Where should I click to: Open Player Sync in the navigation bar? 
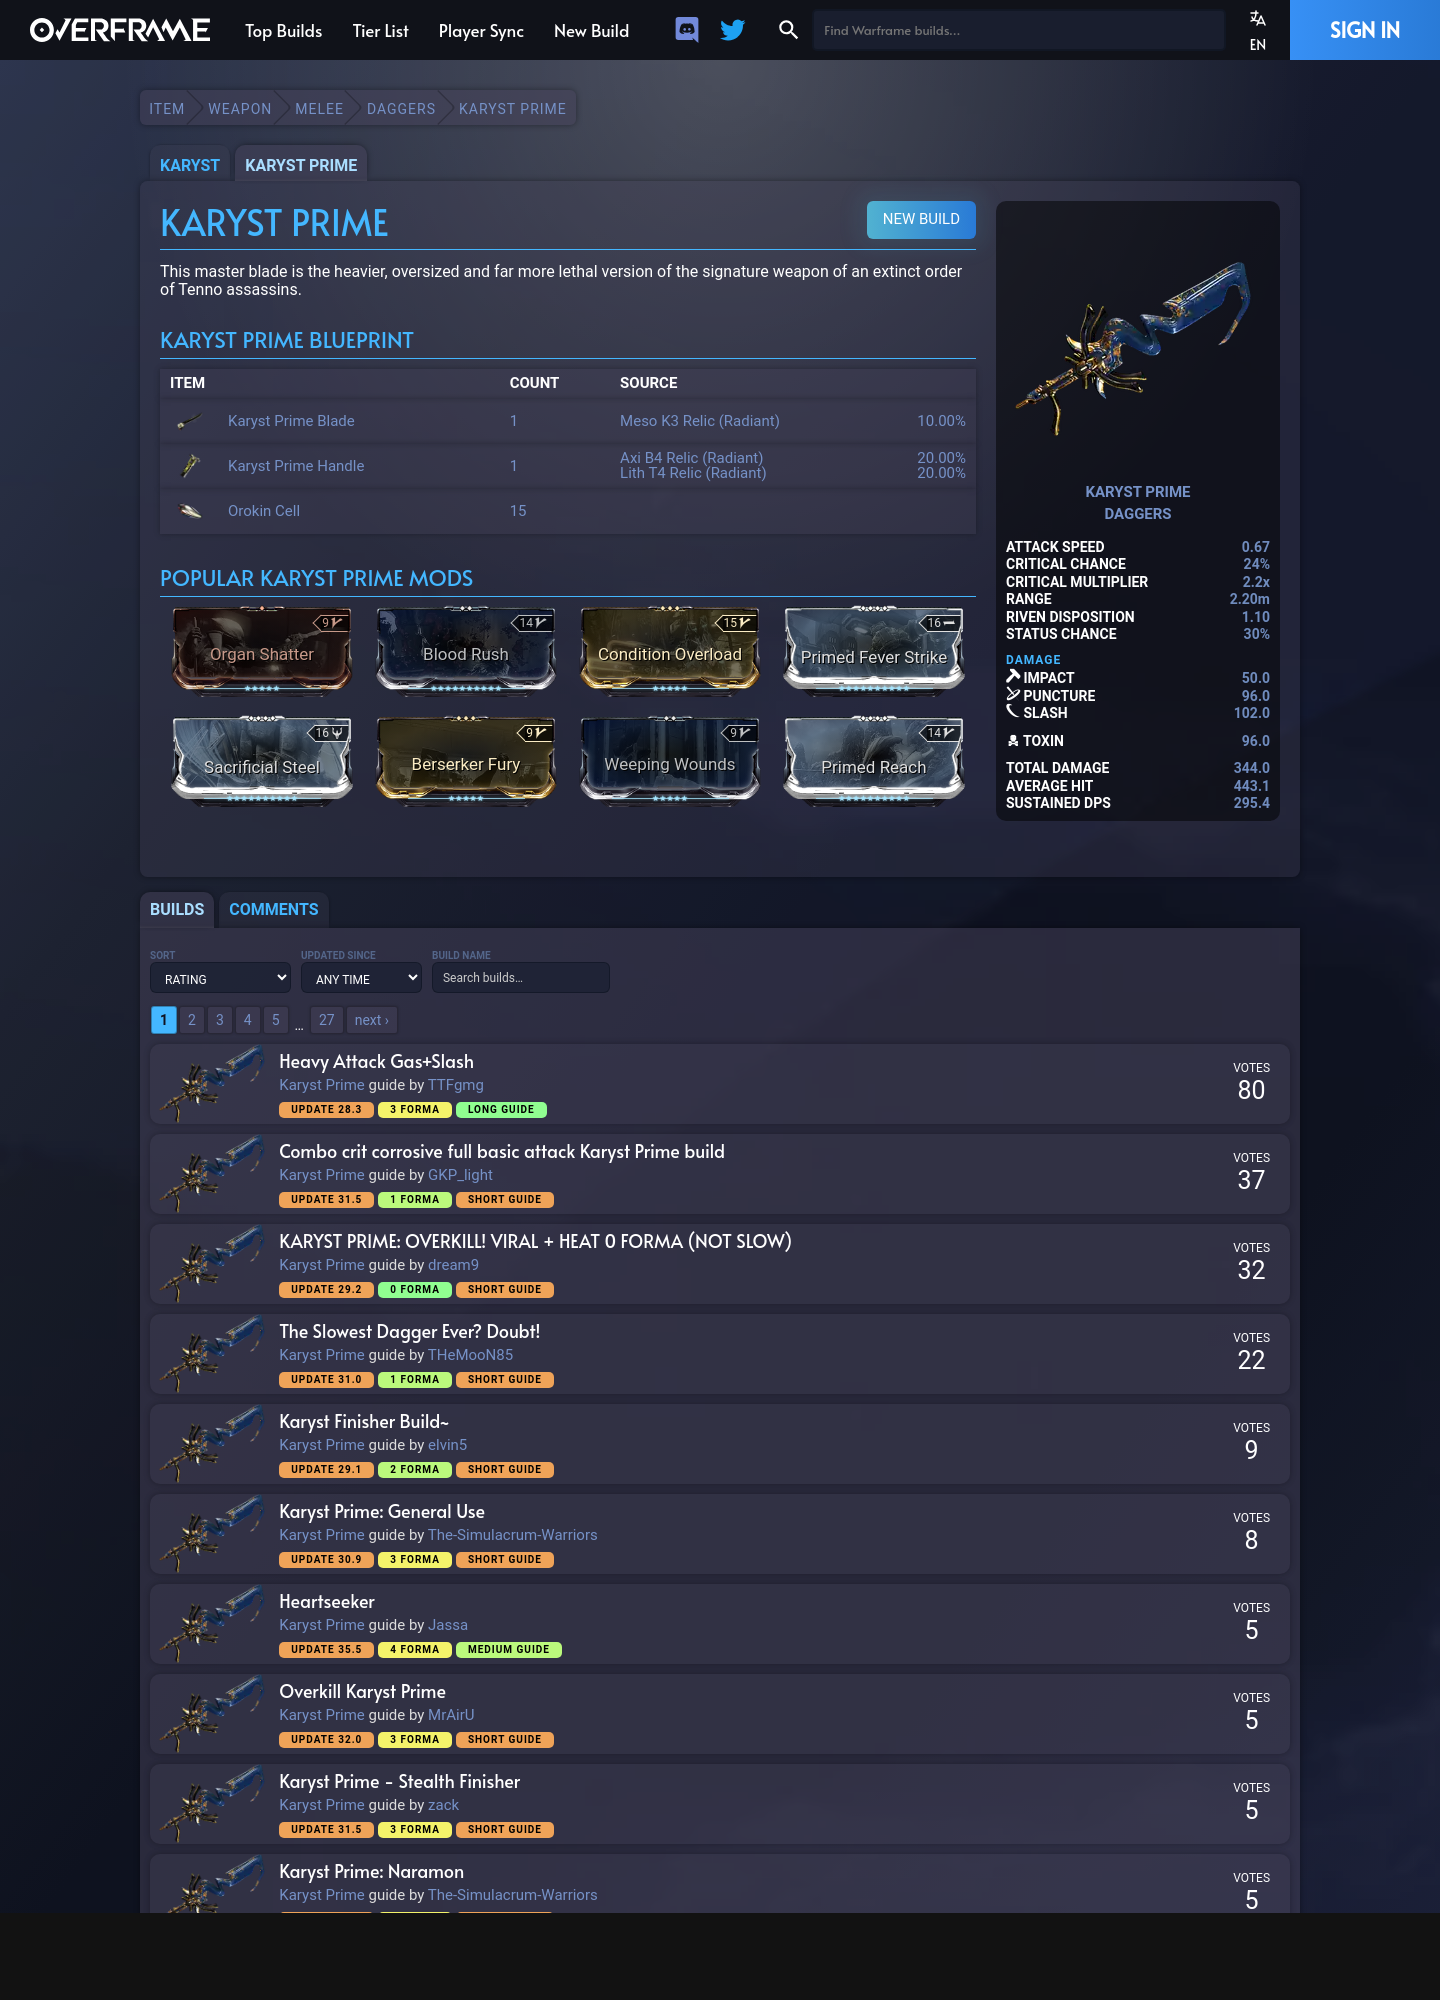click(481, 31)
